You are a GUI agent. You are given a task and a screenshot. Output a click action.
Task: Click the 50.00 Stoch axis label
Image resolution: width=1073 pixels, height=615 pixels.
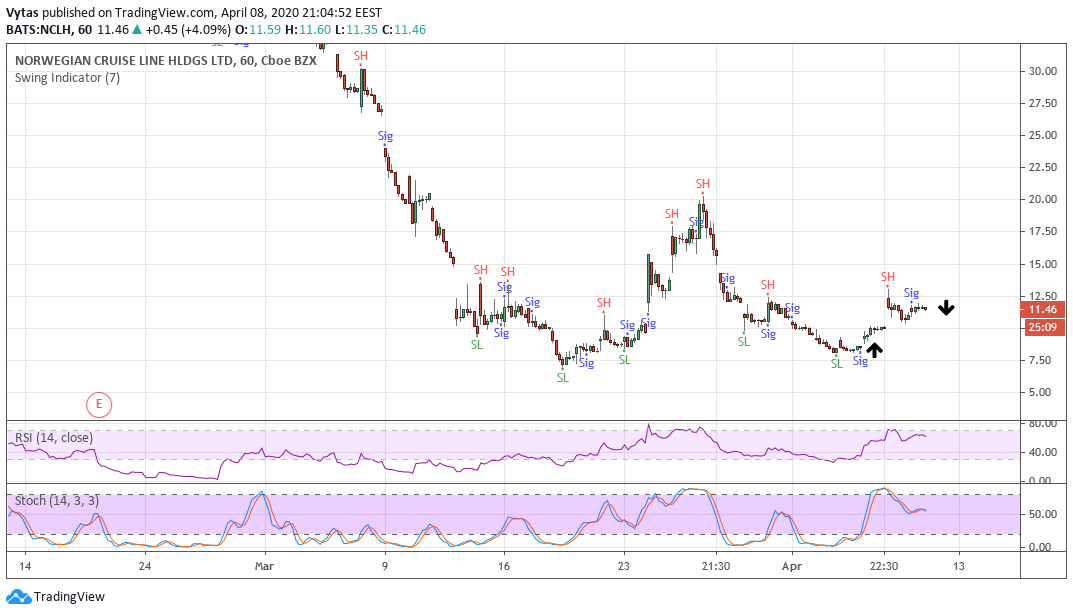point(1042,514)
